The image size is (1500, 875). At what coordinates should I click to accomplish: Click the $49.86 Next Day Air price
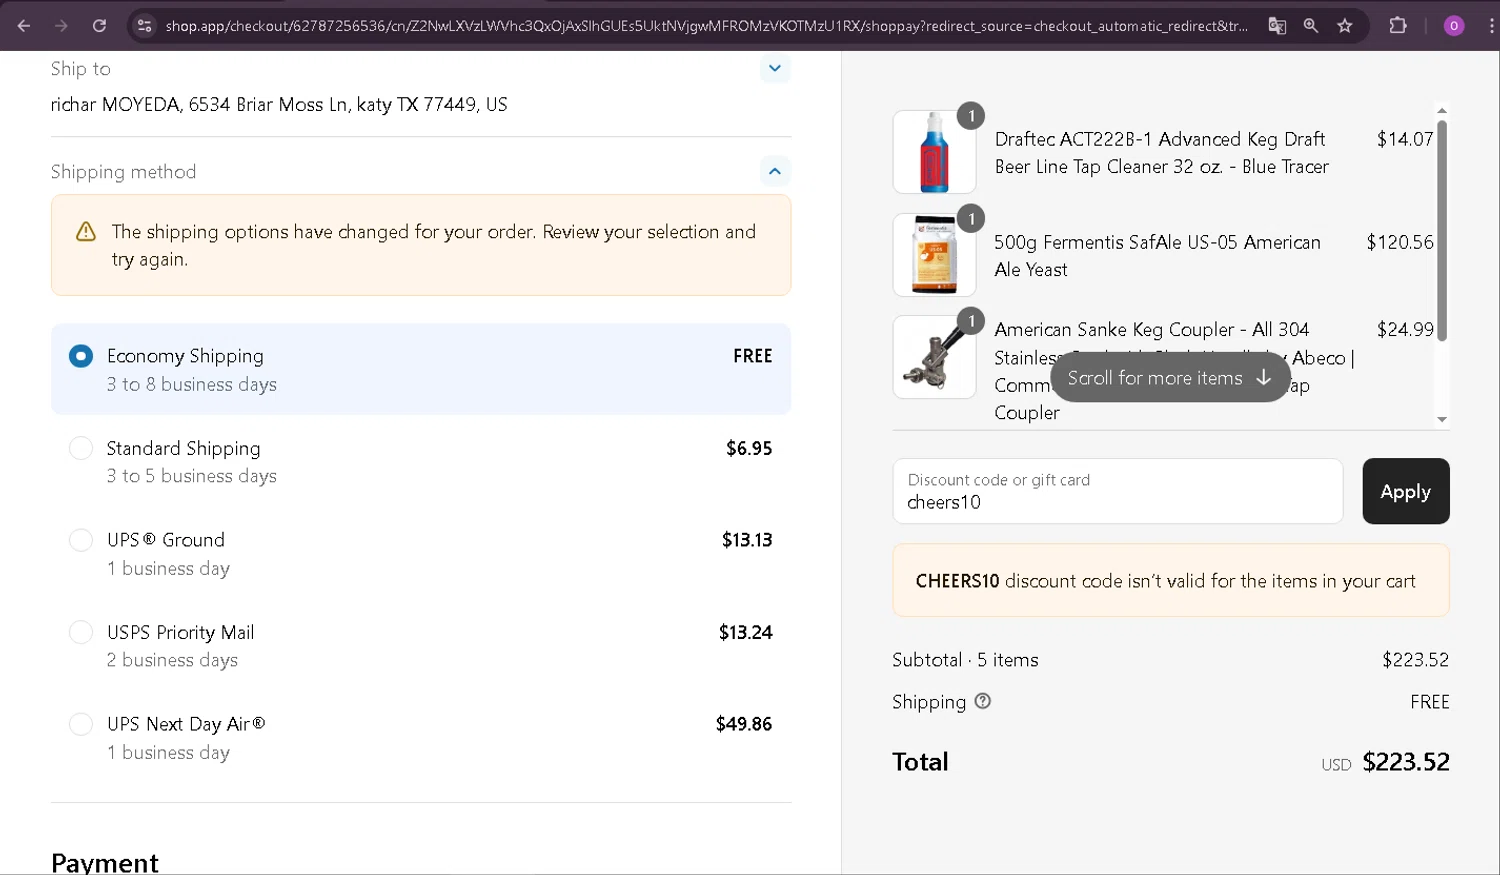click(x=743, y=724)
